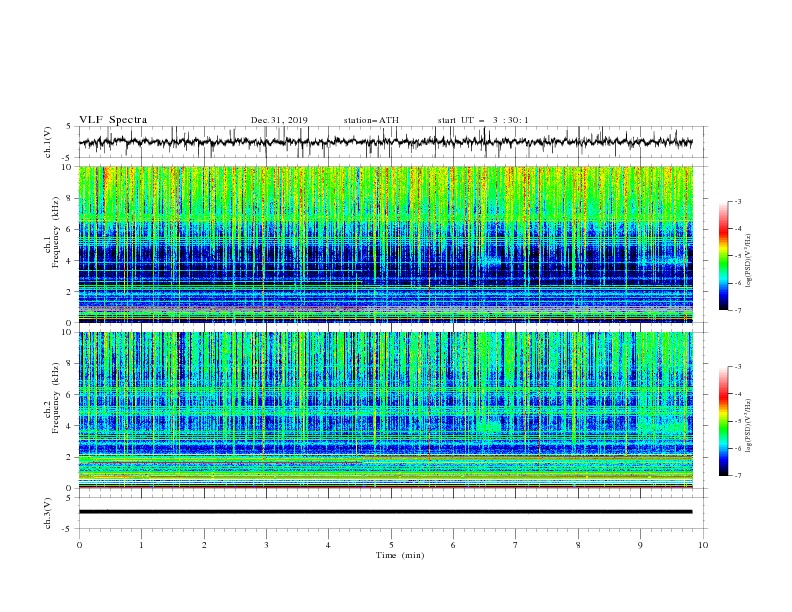
Task: Click the time axis tick label "5"
Action: point(391,545)
